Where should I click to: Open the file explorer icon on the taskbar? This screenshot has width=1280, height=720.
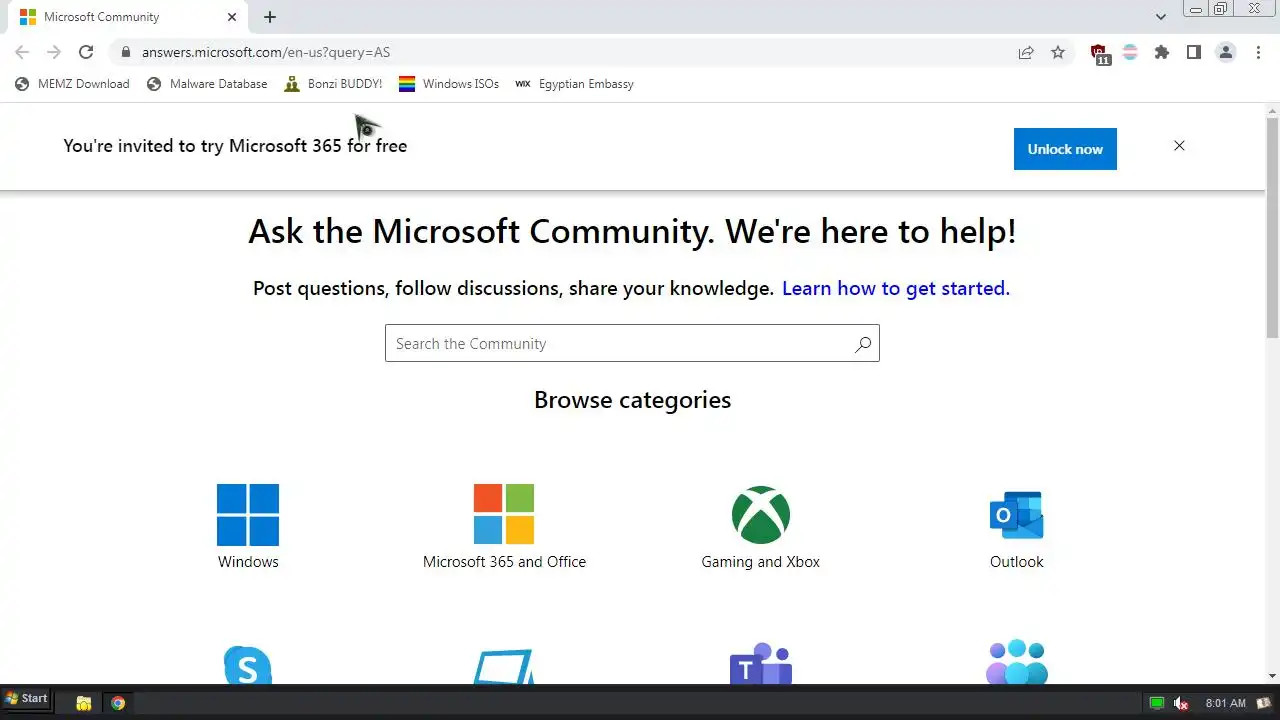pyautogui.click(x=84, y=703)
